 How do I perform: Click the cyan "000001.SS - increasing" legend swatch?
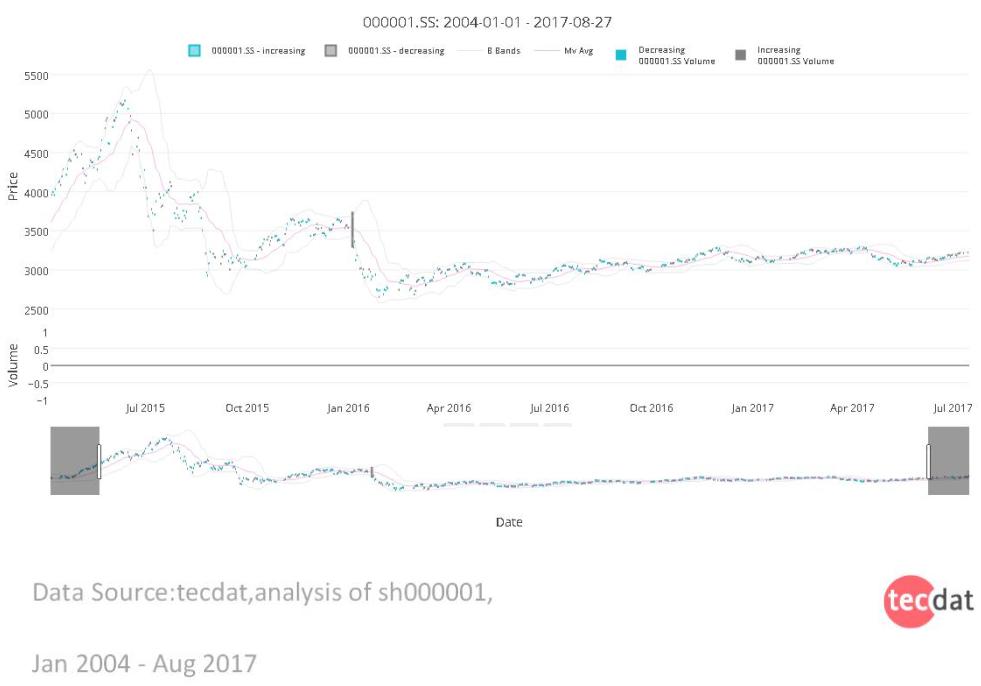(x=195, y=51)
